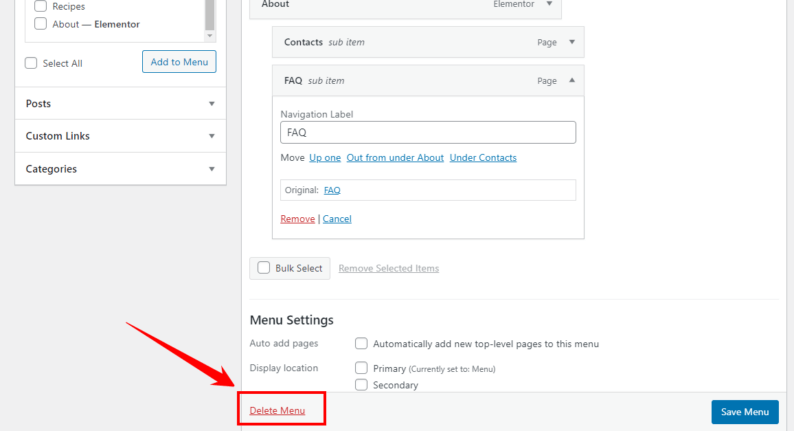Expand the Posts panel

point(121,103)
